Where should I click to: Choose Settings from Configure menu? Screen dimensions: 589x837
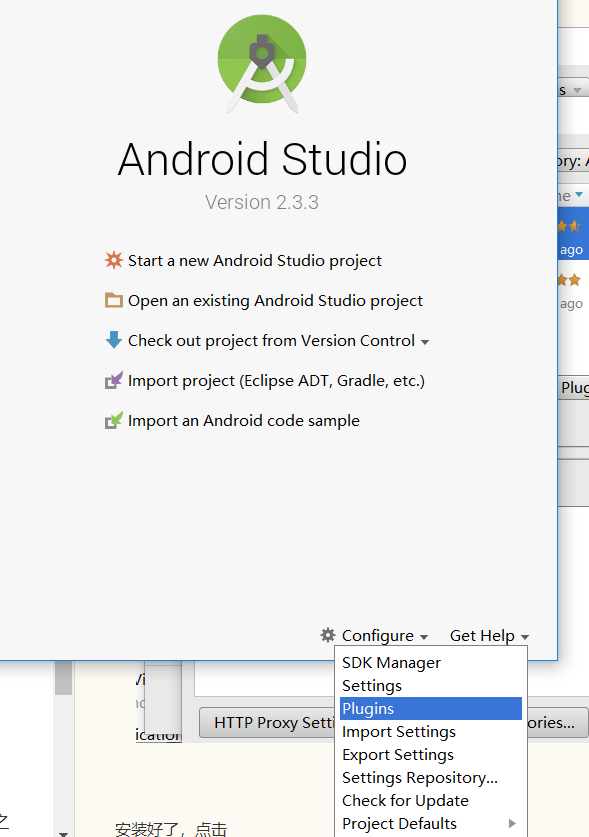tap(431, 685)
